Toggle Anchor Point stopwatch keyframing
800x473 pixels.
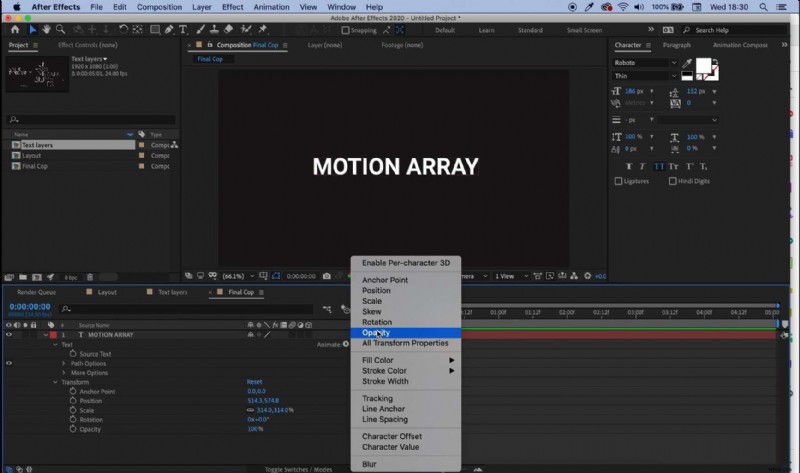click(x=73, y=391)
